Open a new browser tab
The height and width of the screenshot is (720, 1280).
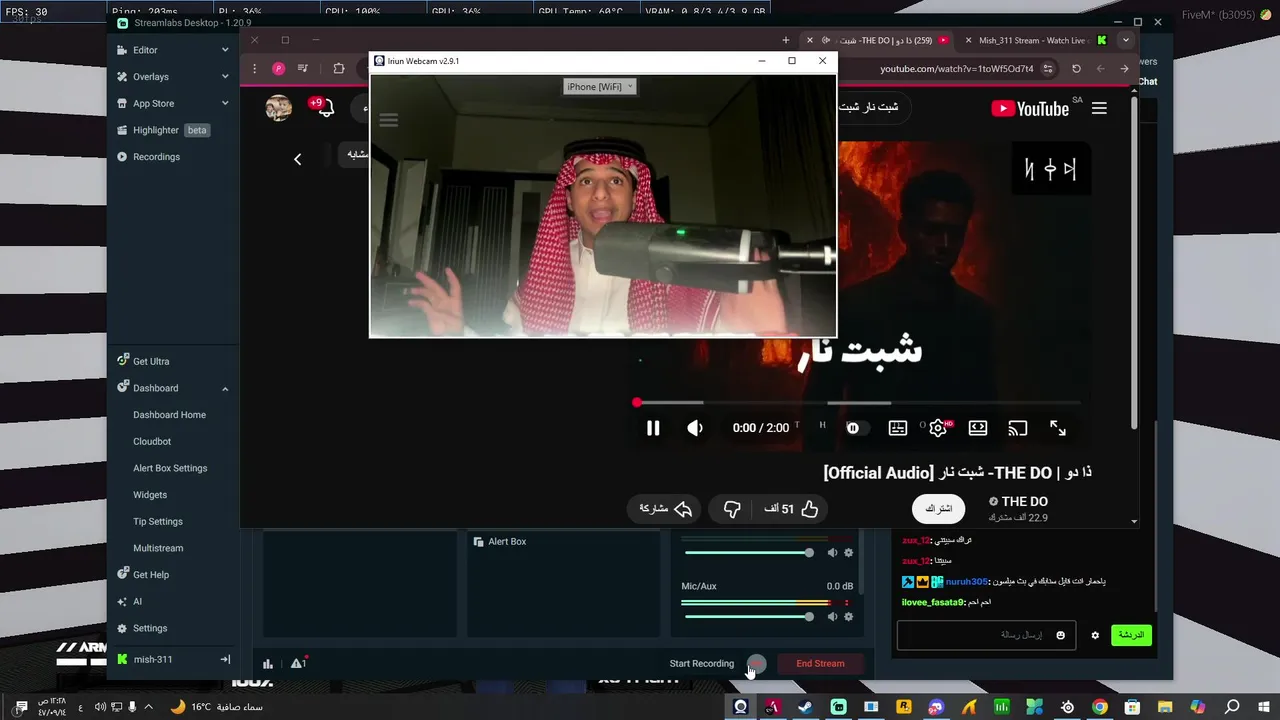[x=786, y=41]
